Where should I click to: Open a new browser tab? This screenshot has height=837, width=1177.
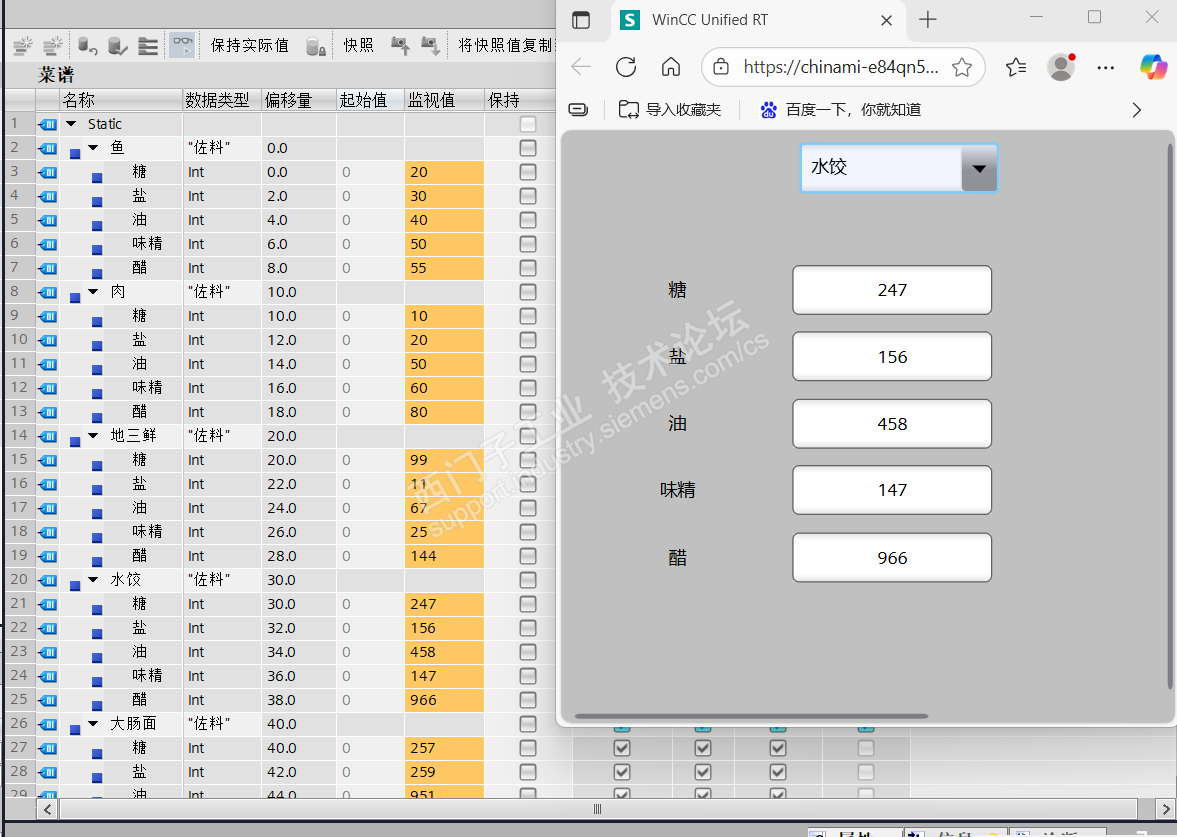(x=928, y=20)
